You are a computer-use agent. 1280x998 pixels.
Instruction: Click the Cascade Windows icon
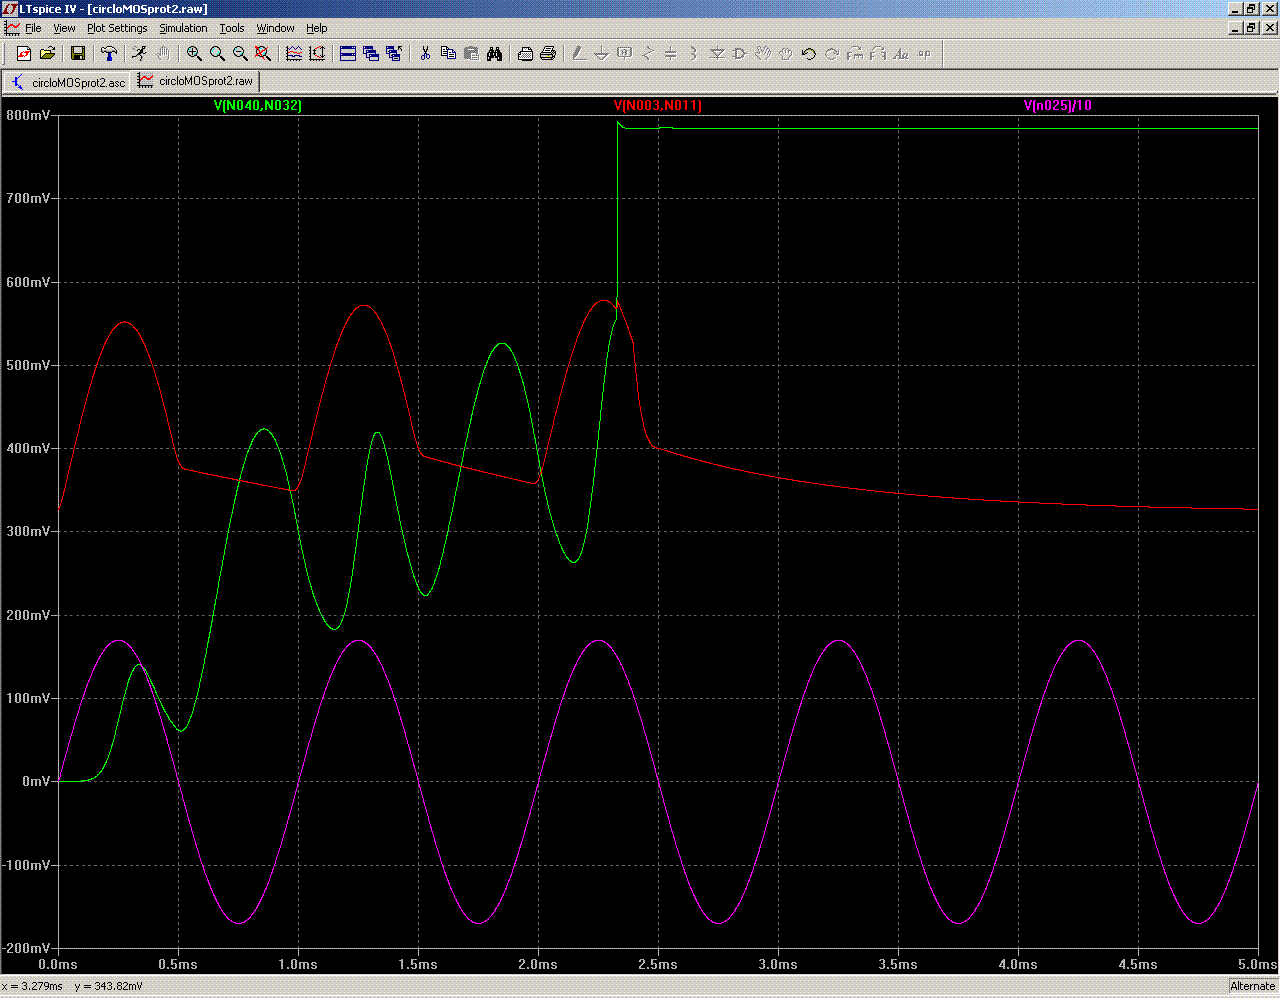point(371,54)
